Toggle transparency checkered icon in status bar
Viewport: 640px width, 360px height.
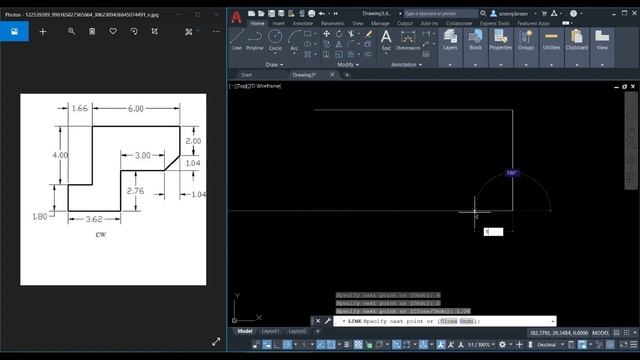tap(358, 345)
